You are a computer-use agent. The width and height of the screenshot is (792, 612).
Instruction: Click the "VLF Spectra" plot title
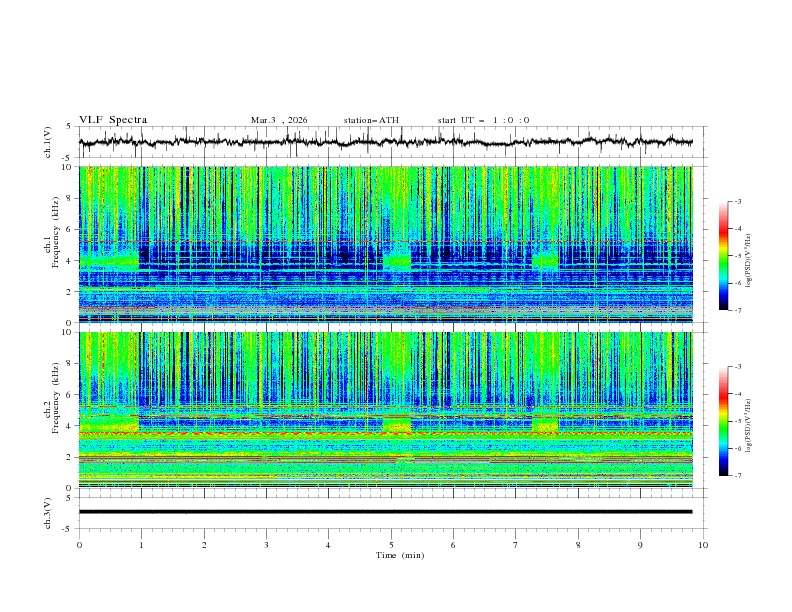[113, 120]
